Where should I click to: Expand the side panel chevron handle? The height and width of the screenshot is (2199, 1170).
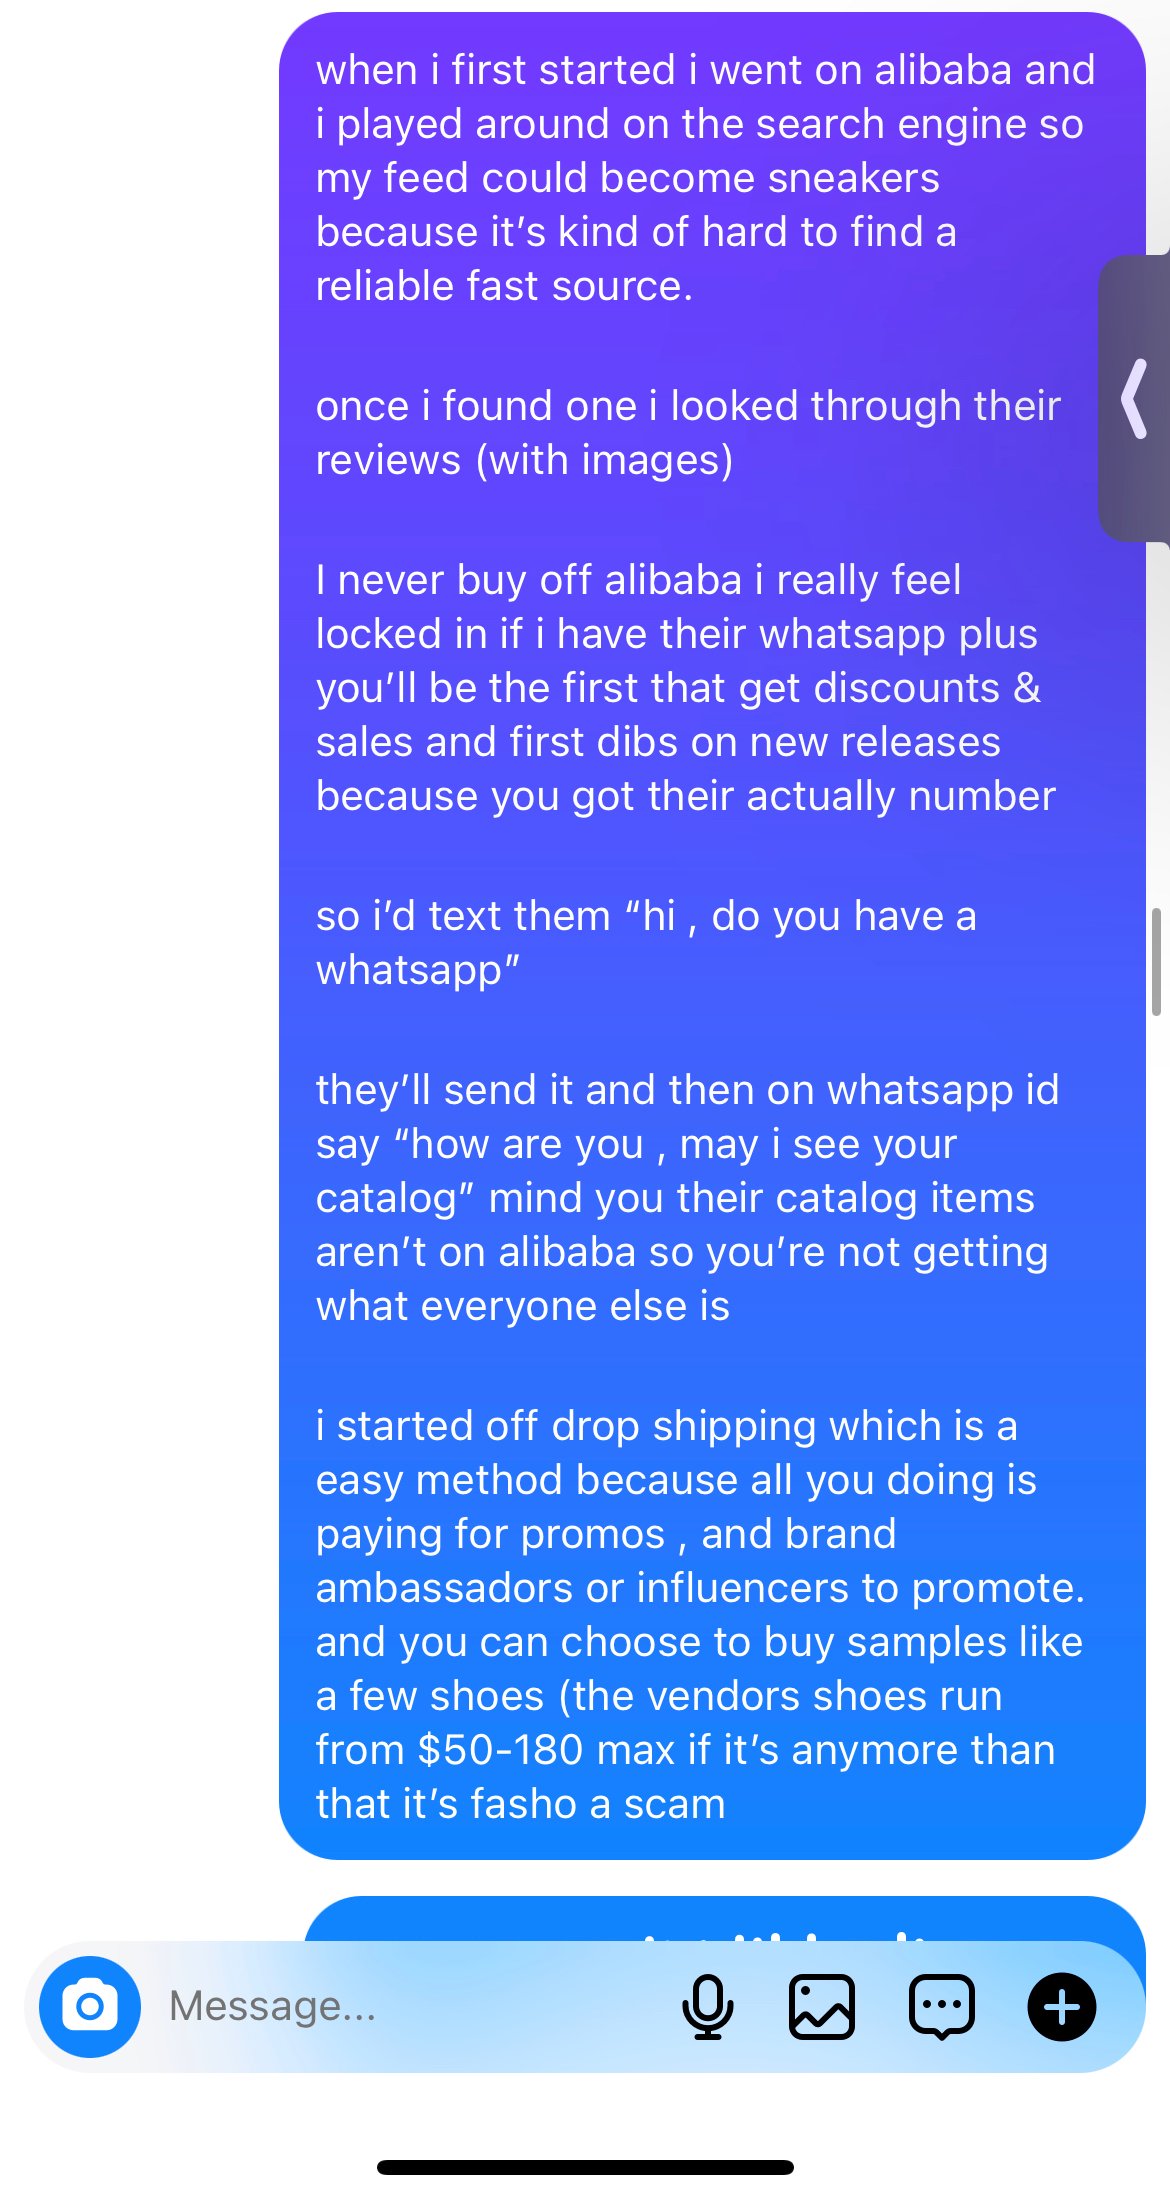click(x=1136, y=399)
